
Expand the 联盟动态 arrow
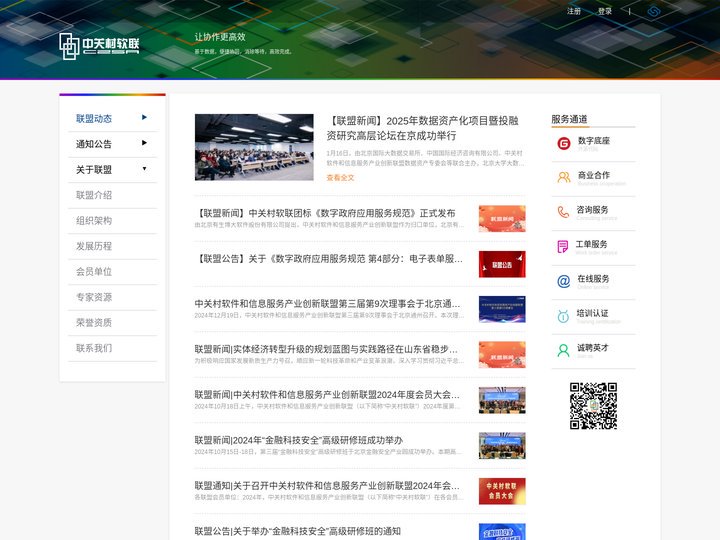click(x=144, y=118)
